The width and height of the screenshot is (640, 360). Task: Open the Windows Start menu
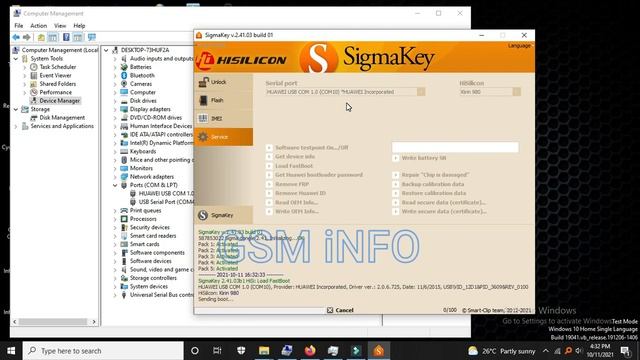pyautogui.click(x=11, y=351)
